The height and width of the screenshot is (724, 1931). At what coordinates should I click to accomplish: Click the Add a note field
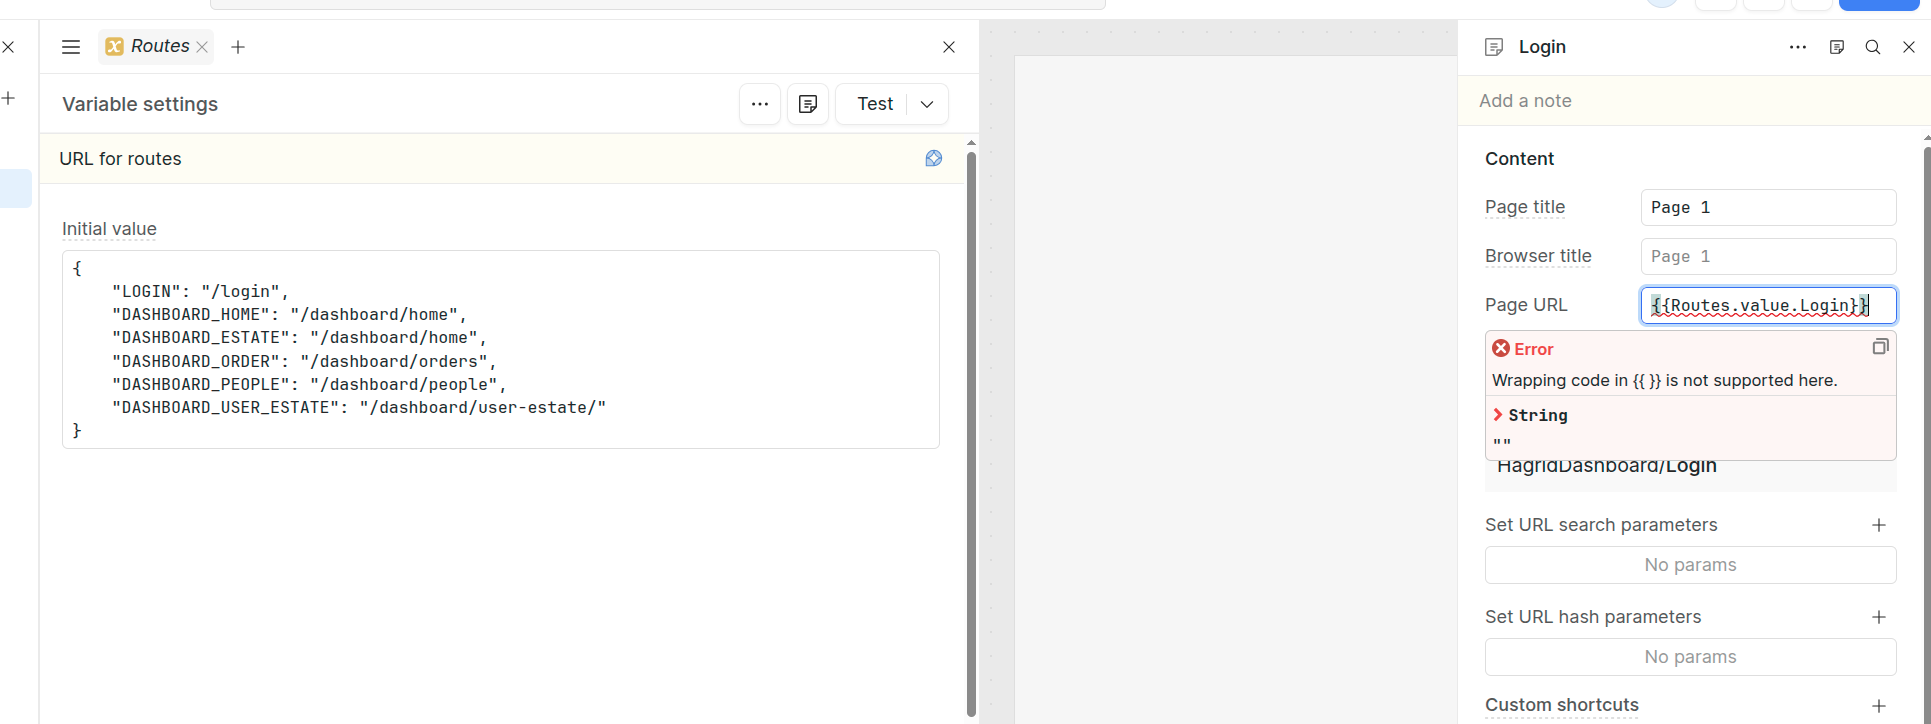pyautogui.click(x=1690, y=101)
